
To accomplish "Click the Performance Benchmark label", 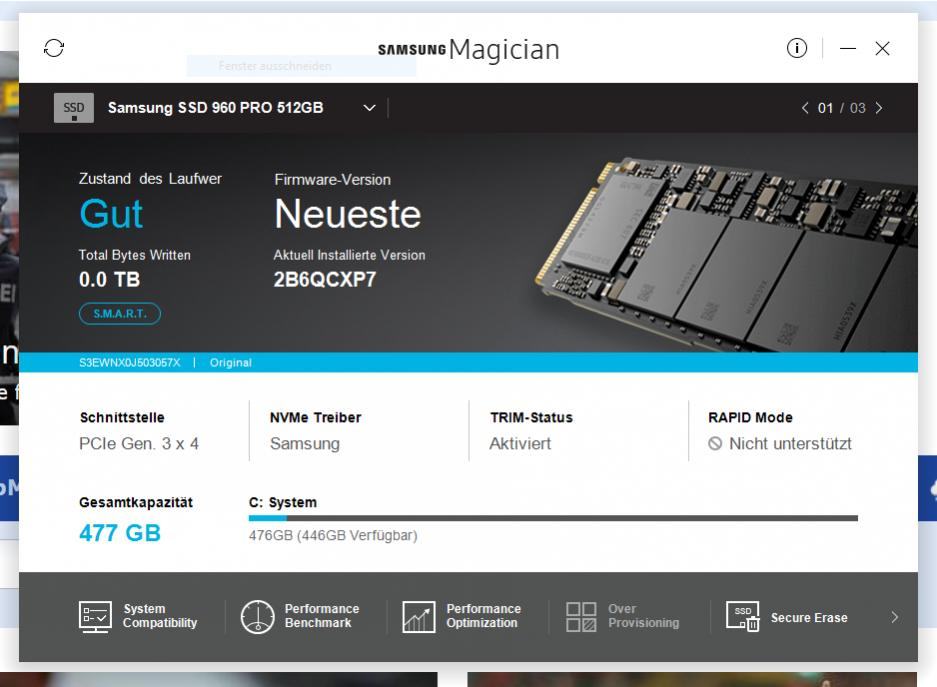I will click(x=321, y=616).
